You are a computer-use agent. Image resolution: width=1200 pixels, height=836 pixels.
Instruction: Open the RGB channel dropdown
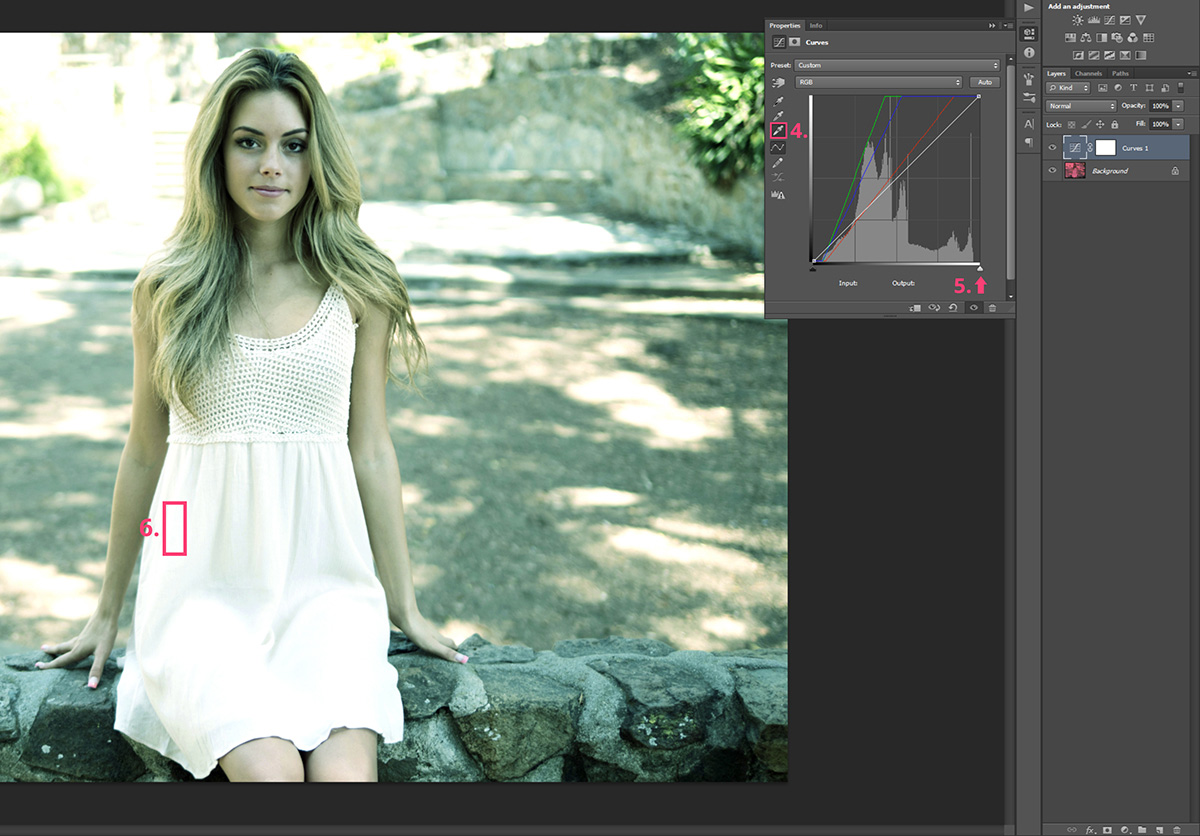(878, 82)
